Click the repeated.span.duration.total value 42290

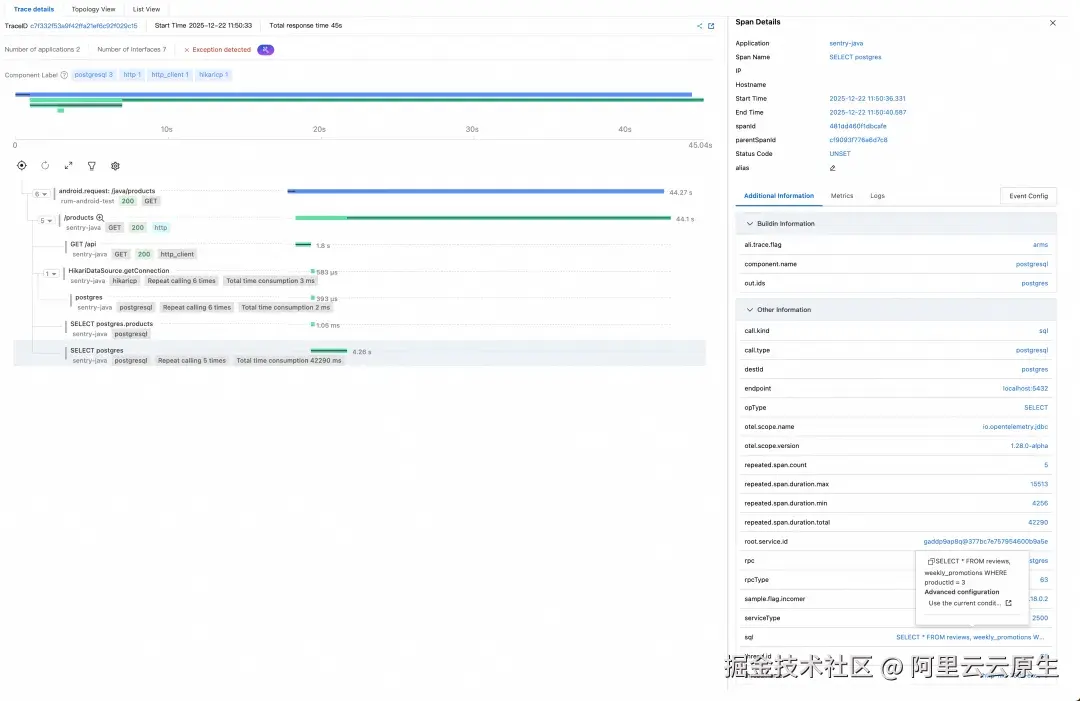point(1038,523)
